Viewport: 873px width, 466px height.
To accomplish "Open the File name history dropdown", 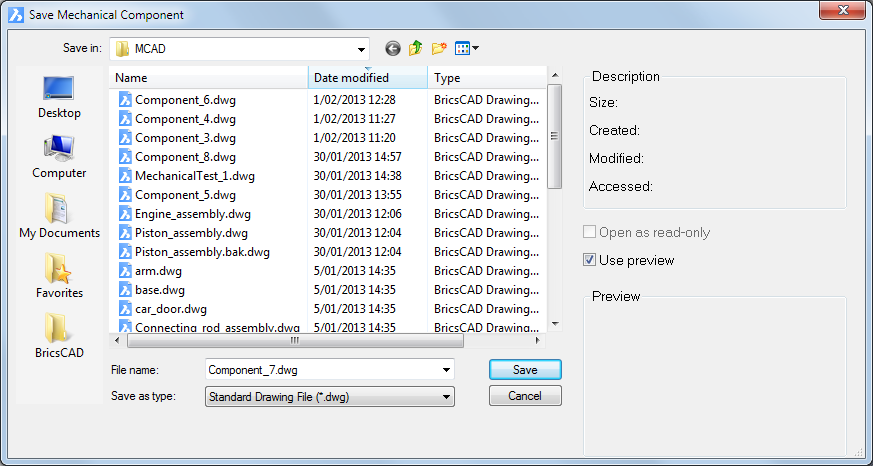I will coord(445,370).
